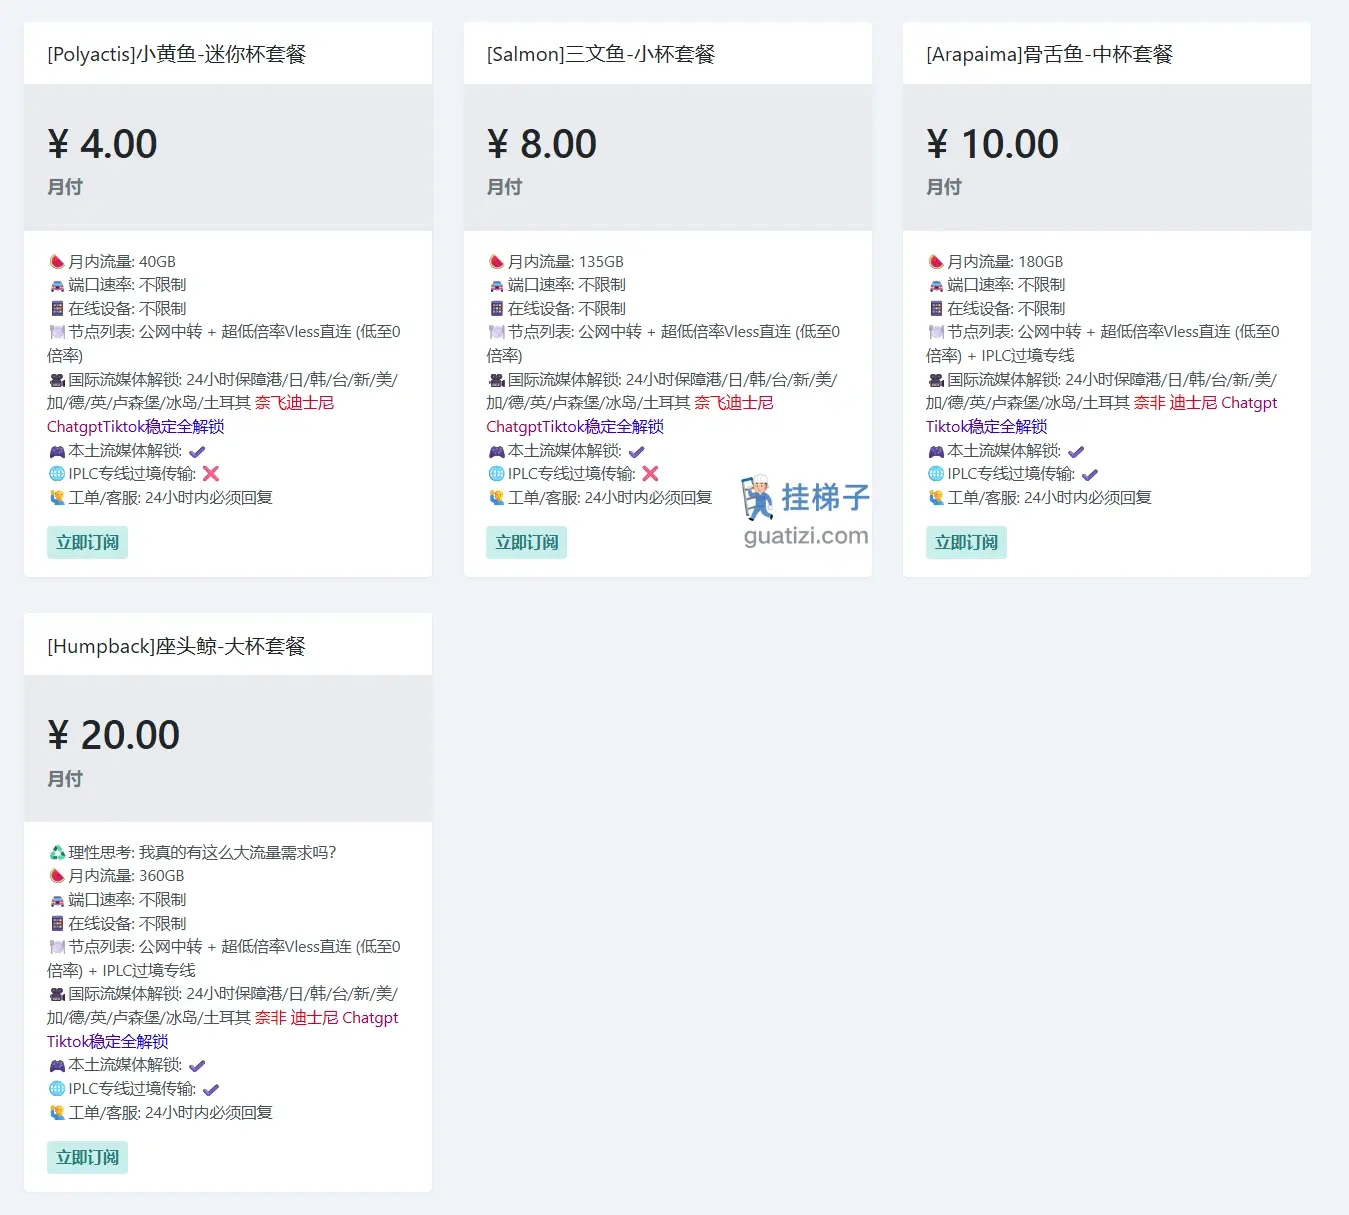The width and height of the screenshot is (1349, 1215).
Task: Click the telephone icon before 工单/客服 on Polyactis plan
Action: pyautogui.click(x=57, y=497)
